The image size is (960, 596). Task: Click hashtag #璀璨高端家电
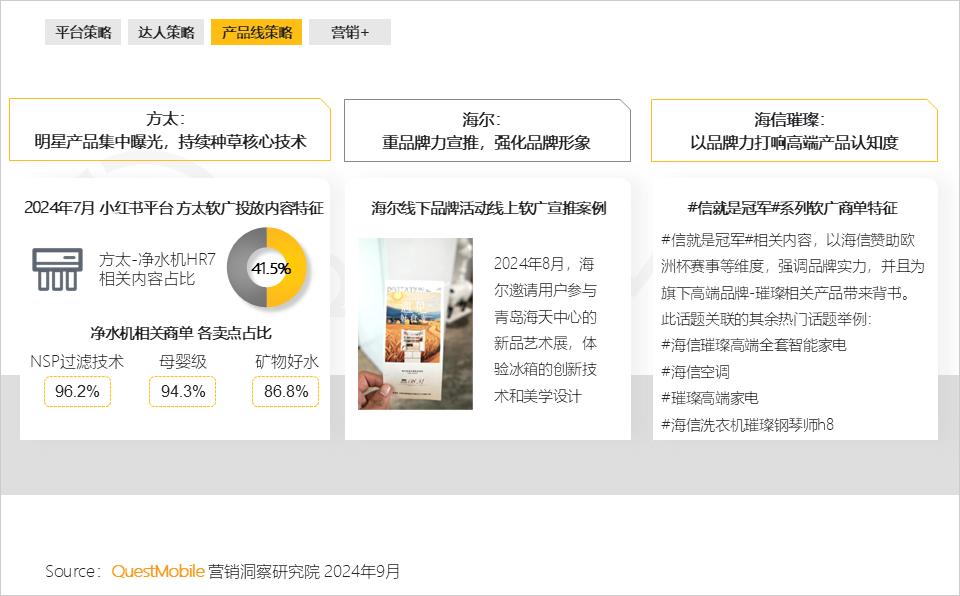tap(710, 398)
